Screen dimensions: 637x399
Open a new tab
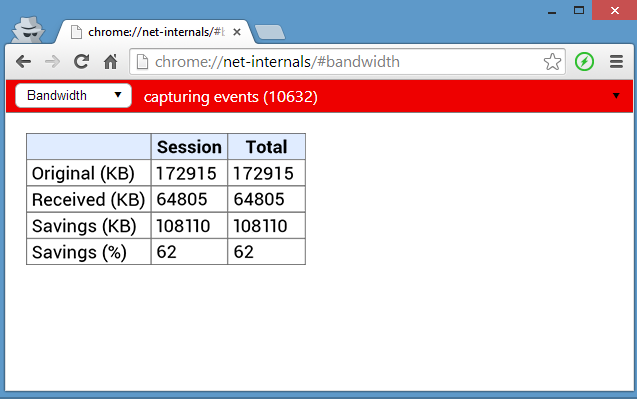270,32
